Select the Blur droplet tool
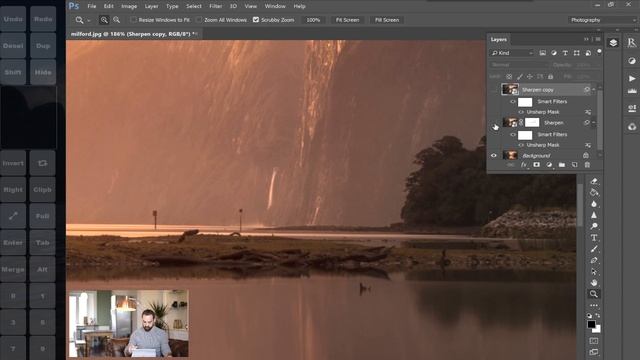The width and height of the screenshot is (640, 360). click(x=594, y=204)
